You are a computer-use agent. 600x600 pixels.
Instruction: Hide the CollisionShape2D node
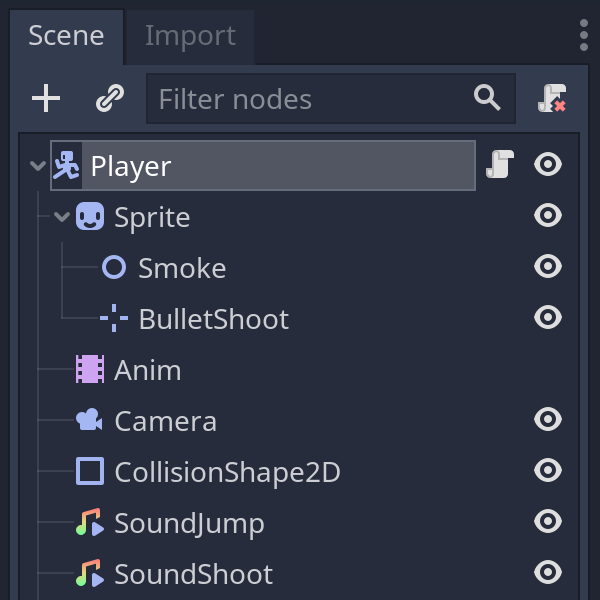coord(548,470)
